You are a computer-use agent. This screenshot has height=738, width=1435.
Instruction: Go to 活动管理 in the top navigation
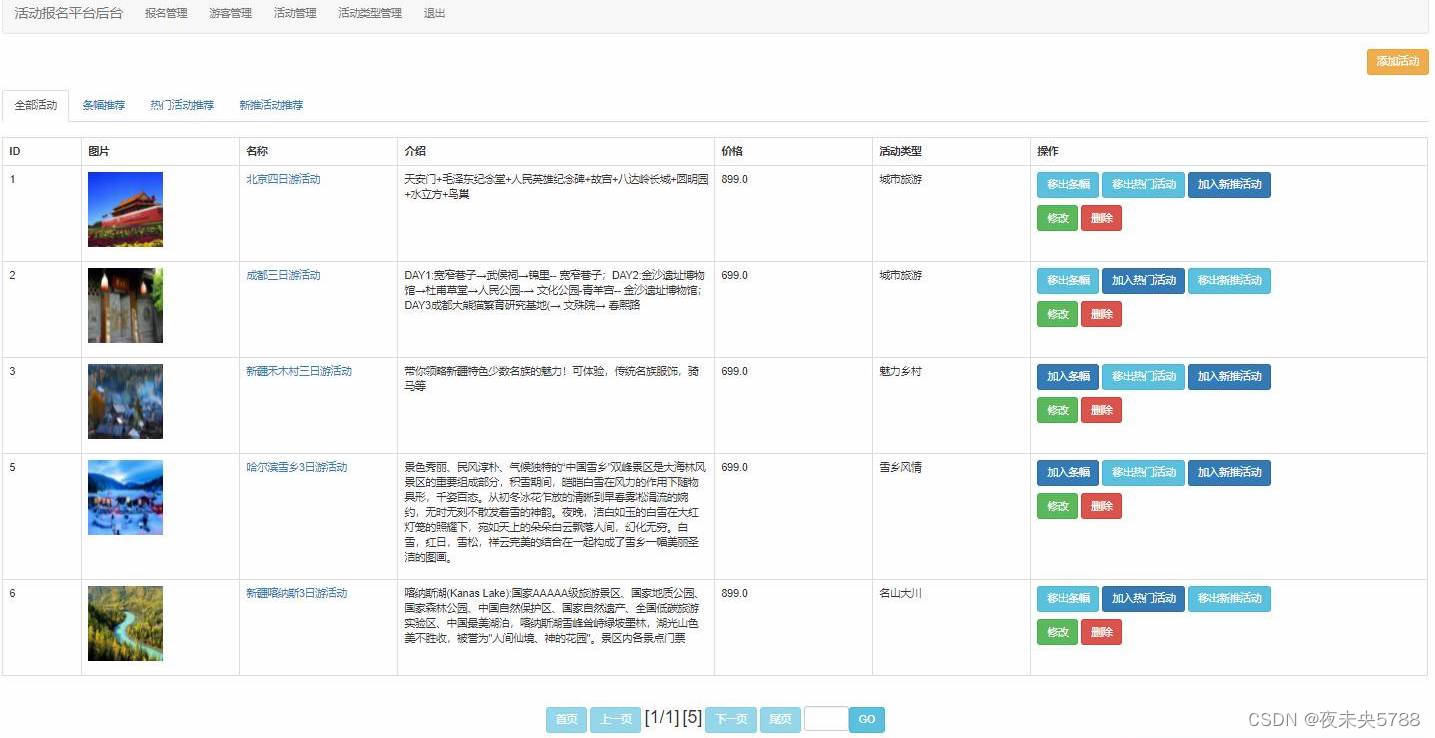point(295,14)
